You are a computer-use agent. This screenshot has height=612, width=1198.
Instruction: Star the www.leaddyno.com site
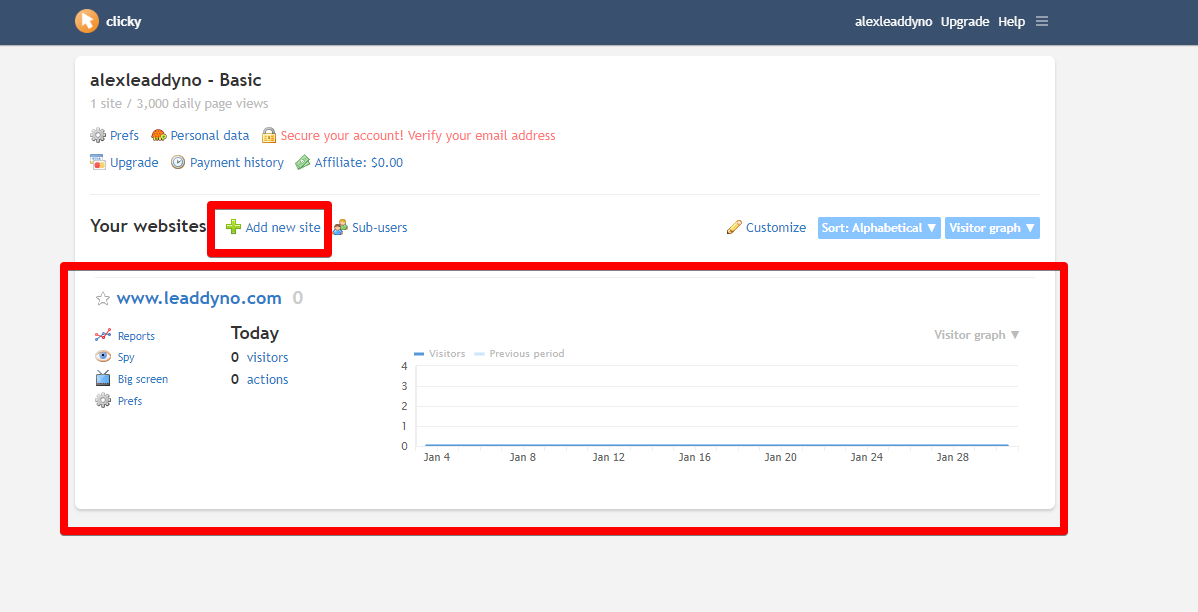coord(102,299)
